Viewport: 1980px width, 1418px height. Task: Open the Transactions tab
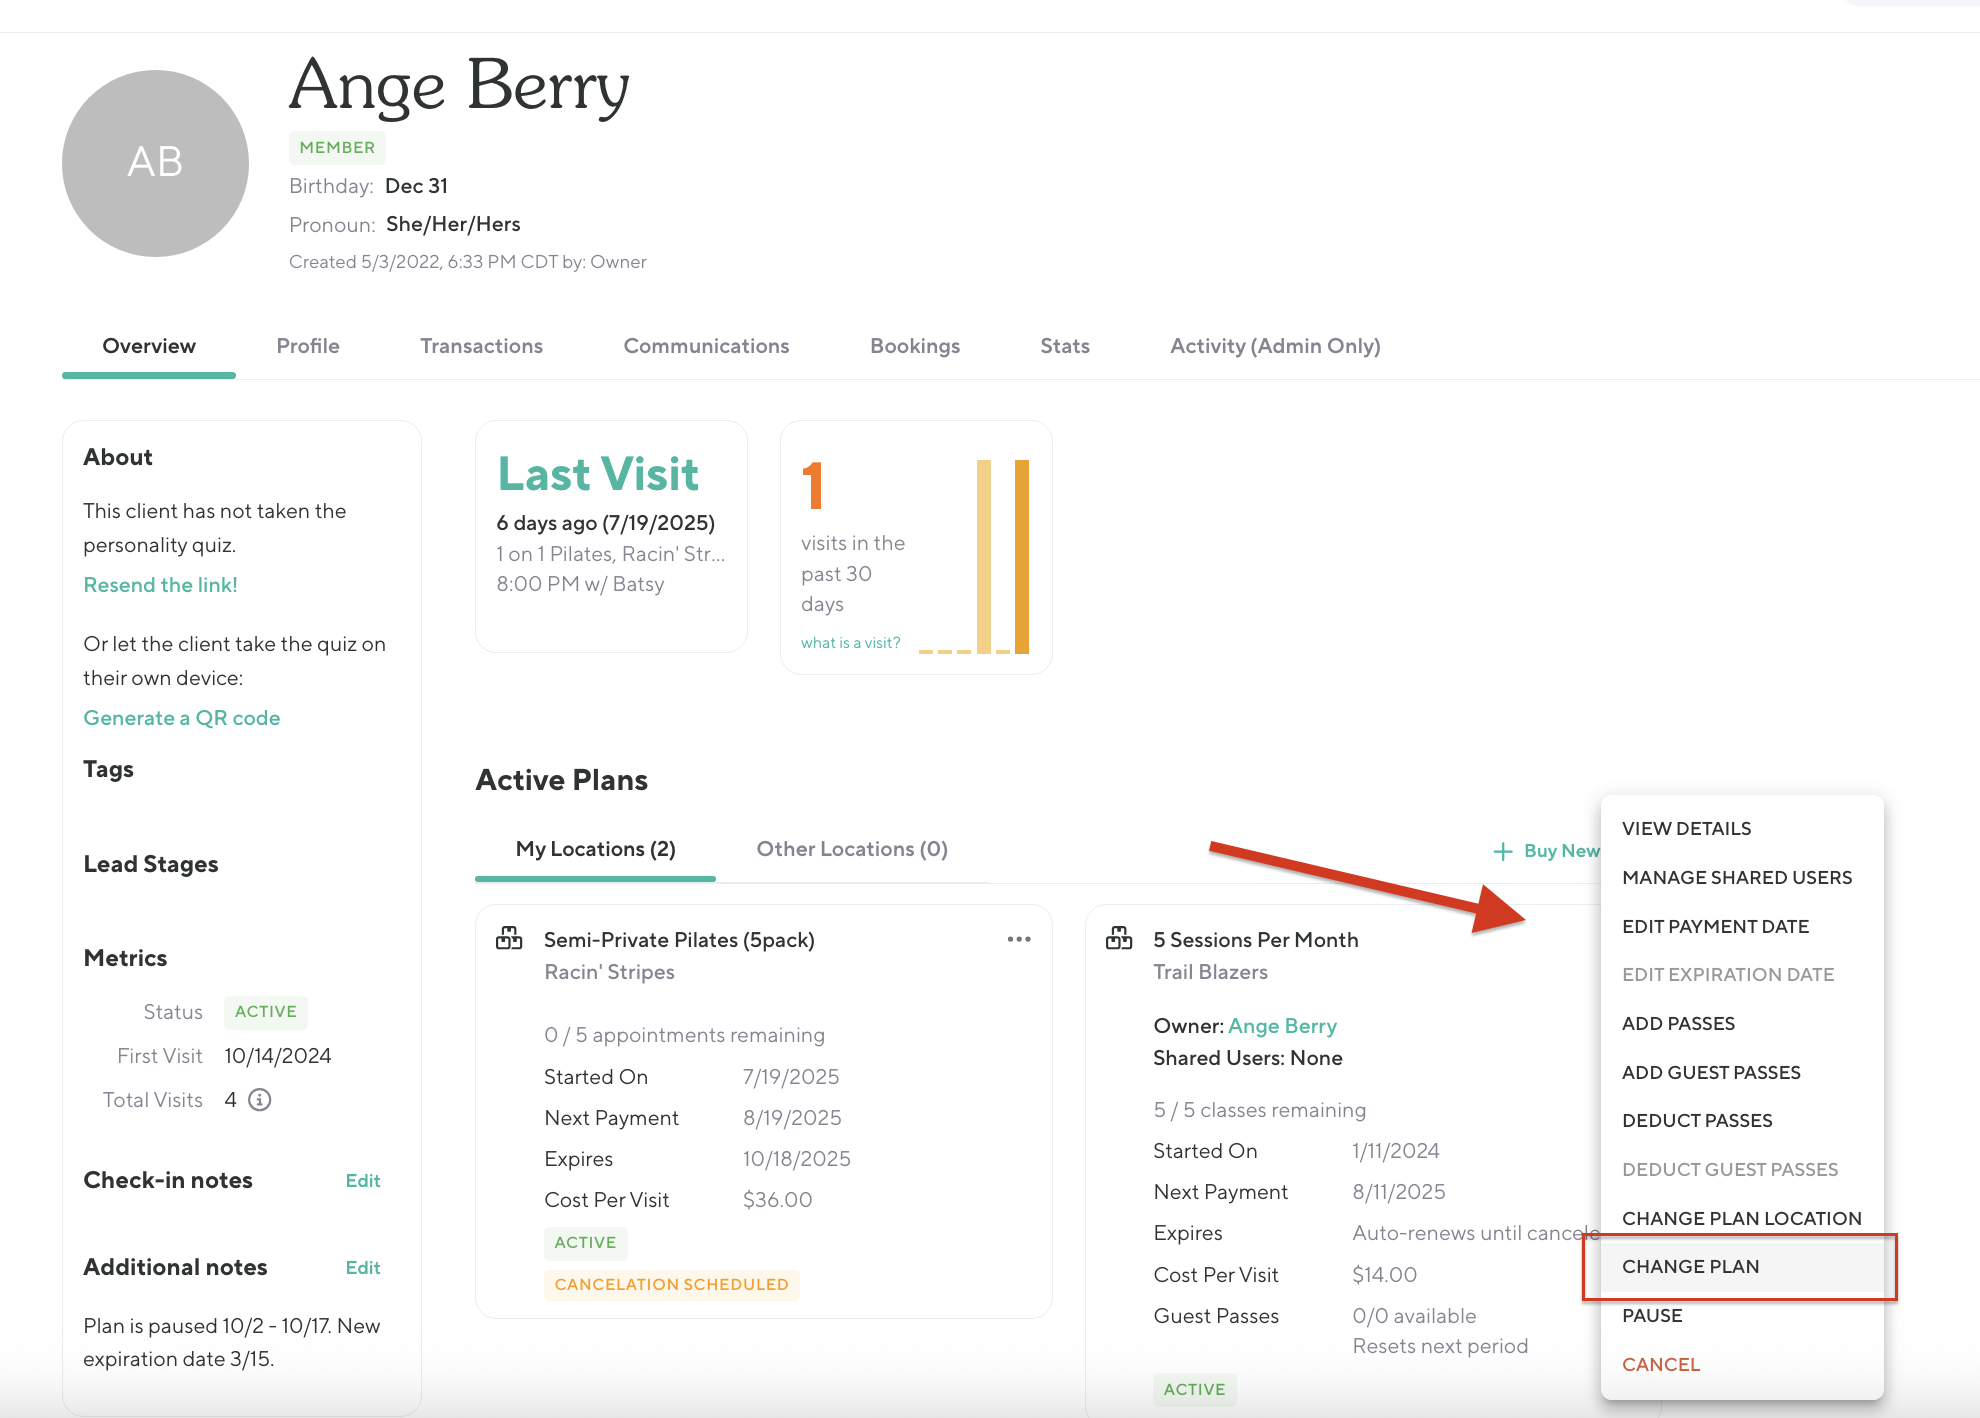pyautogui.click(x=481, y=346)
